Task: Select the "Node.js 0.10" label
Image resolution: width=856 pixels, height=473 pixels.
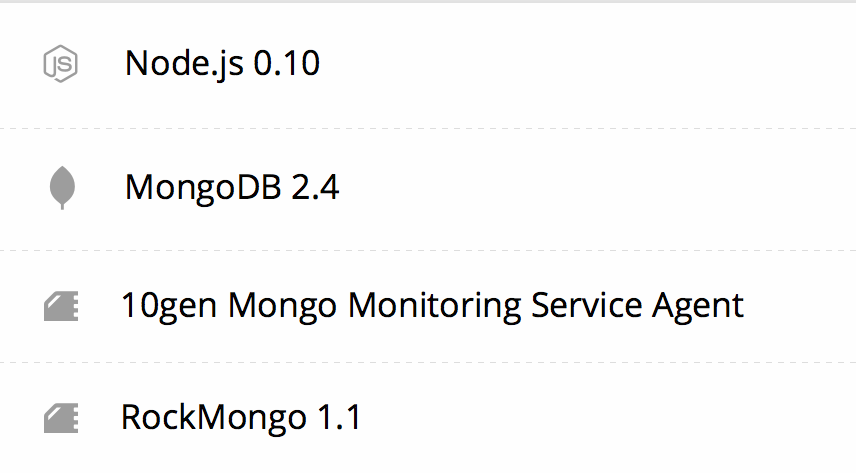Action: point(222,64)
